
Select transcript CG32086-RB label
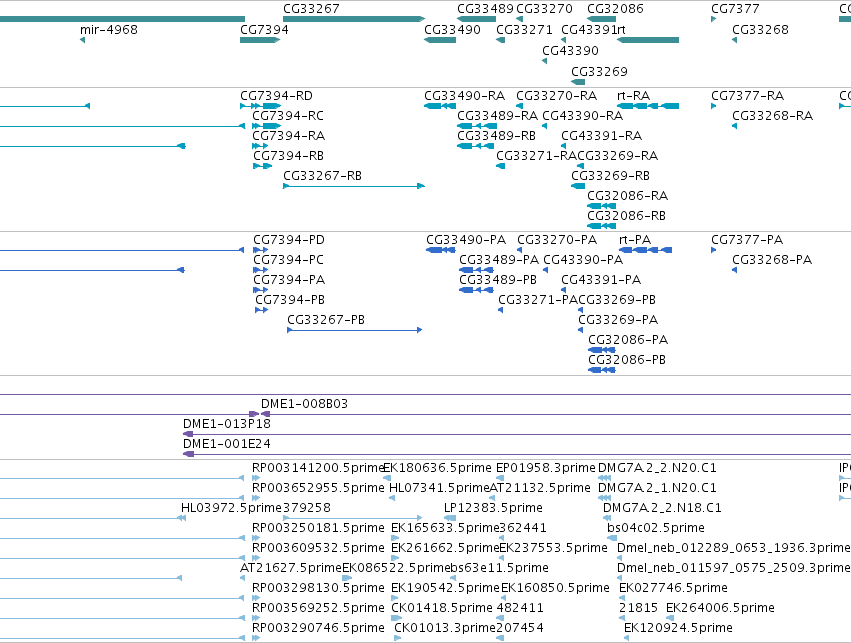[627, 217]
